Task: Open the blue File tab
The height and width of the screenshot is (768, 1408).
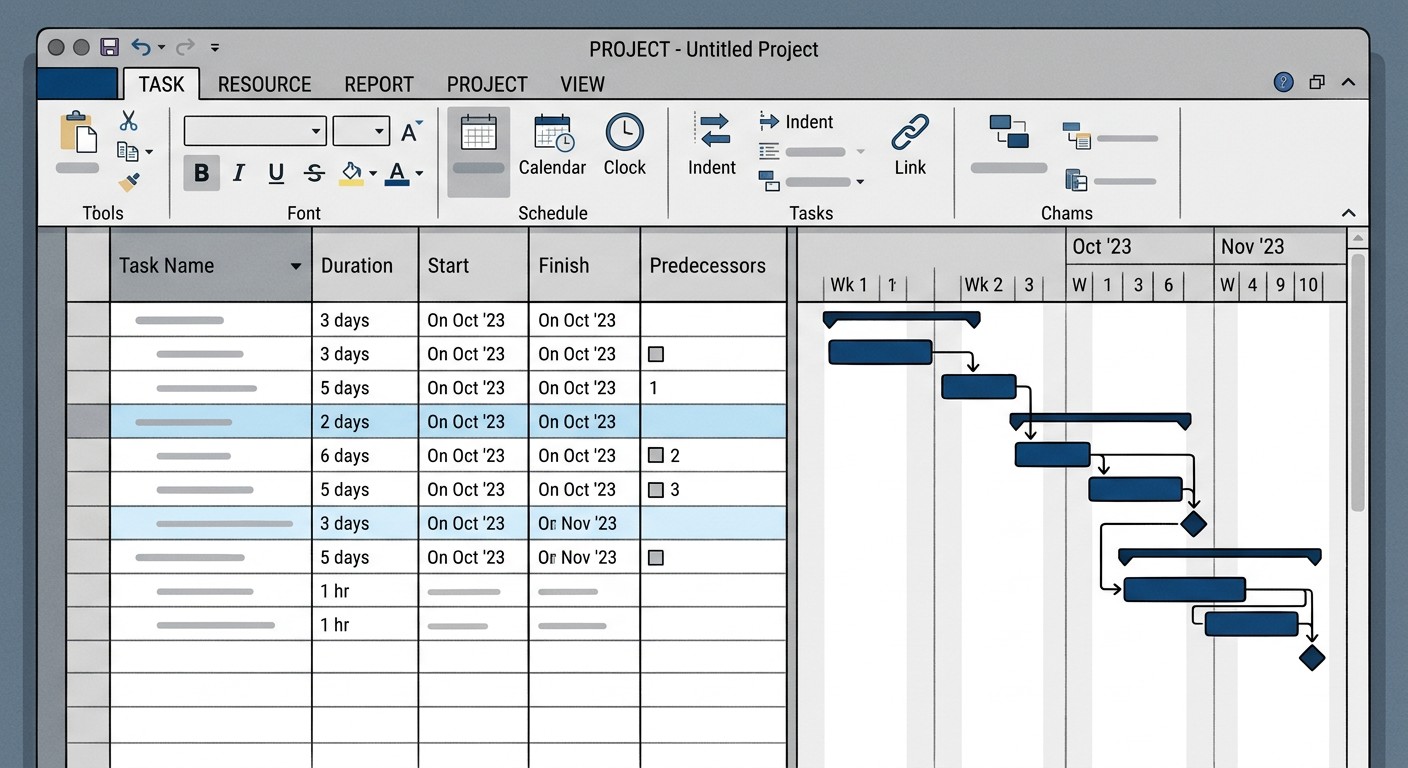Action: click(77, 84)
